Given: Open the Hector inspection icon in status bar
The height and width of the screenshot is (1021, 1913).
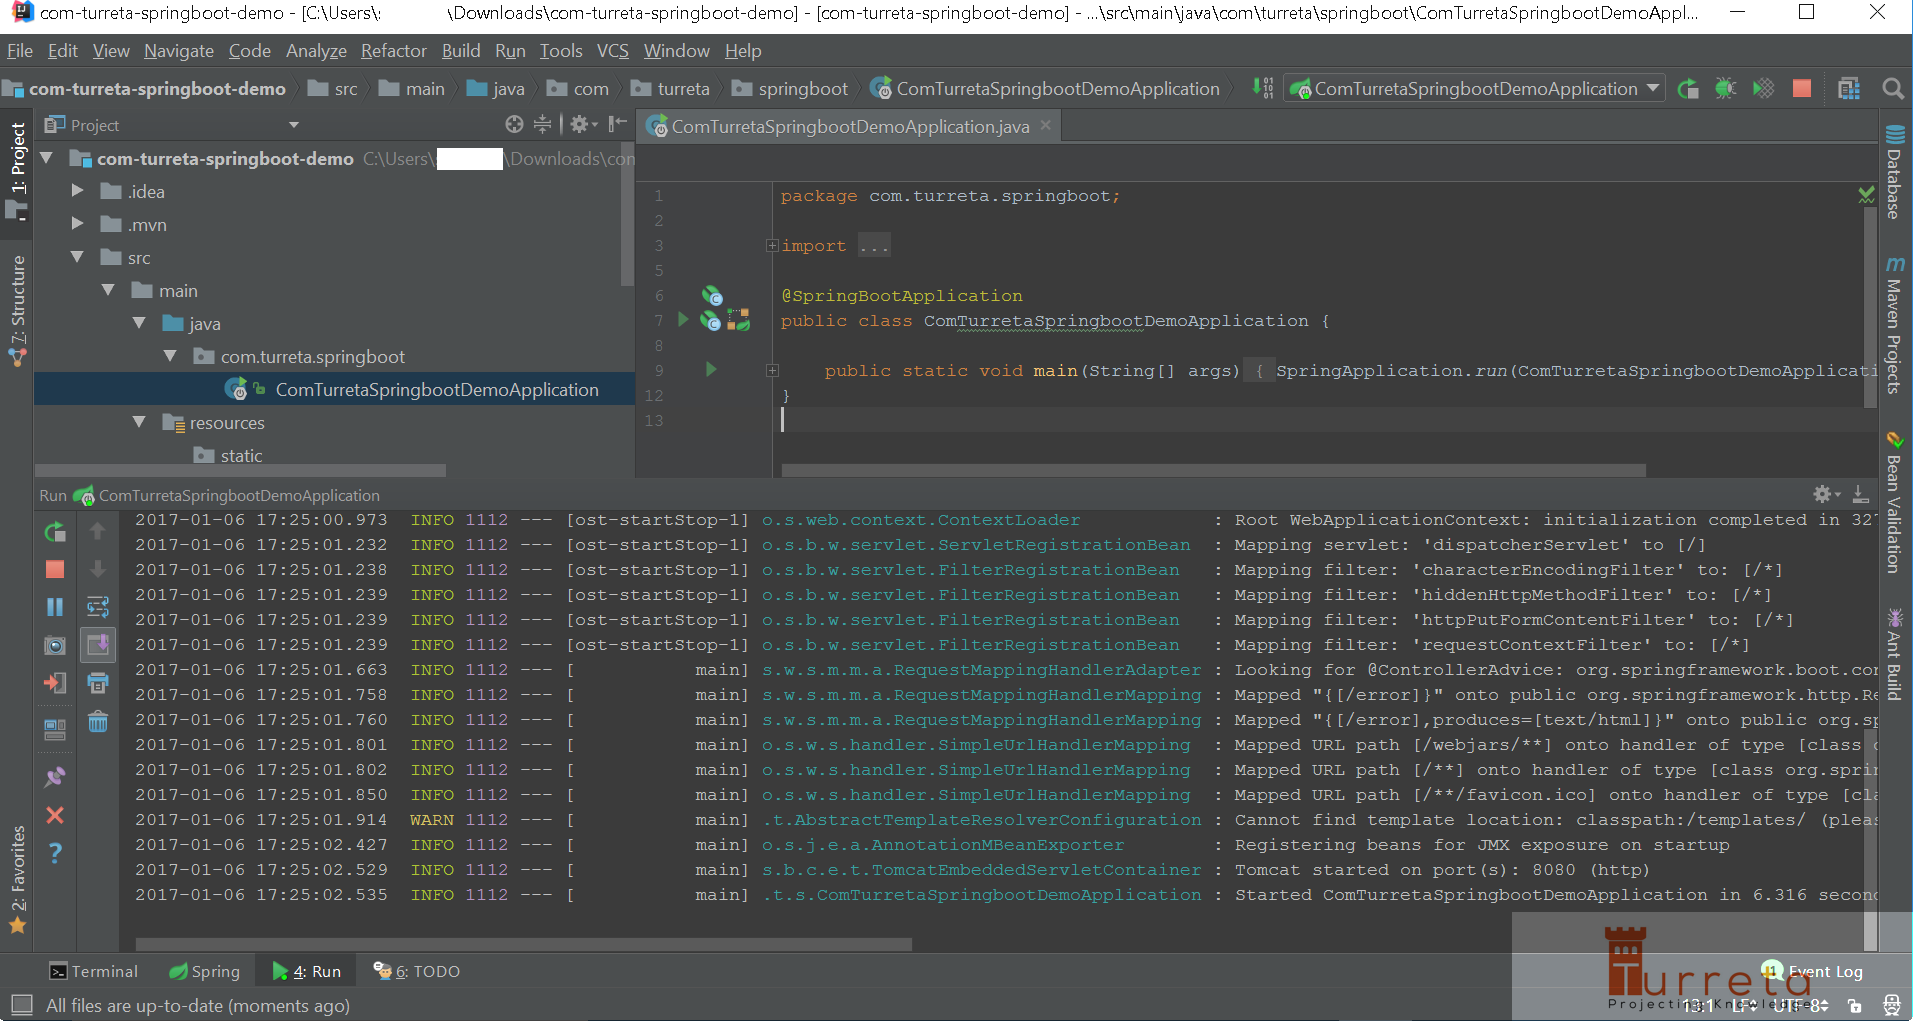Looking at the screenshot, I should click(1891, 1005).
